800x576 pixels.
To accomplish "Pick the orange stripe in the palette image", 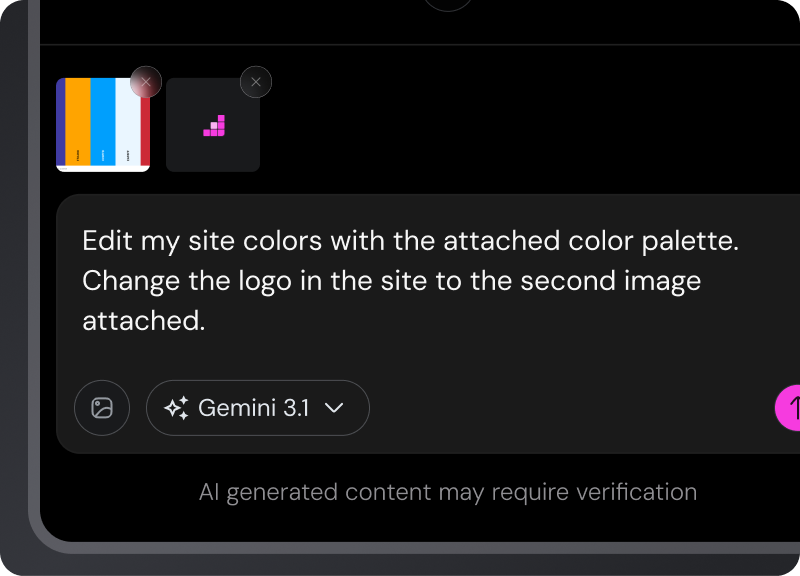I will point(77,120).
